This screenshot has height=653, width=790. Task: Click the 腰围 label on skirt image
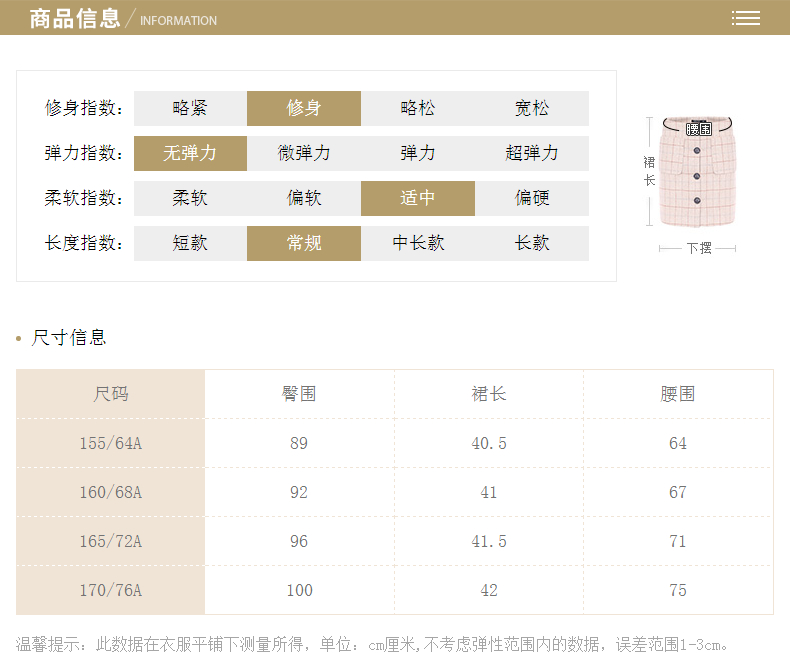pos(699,129)
